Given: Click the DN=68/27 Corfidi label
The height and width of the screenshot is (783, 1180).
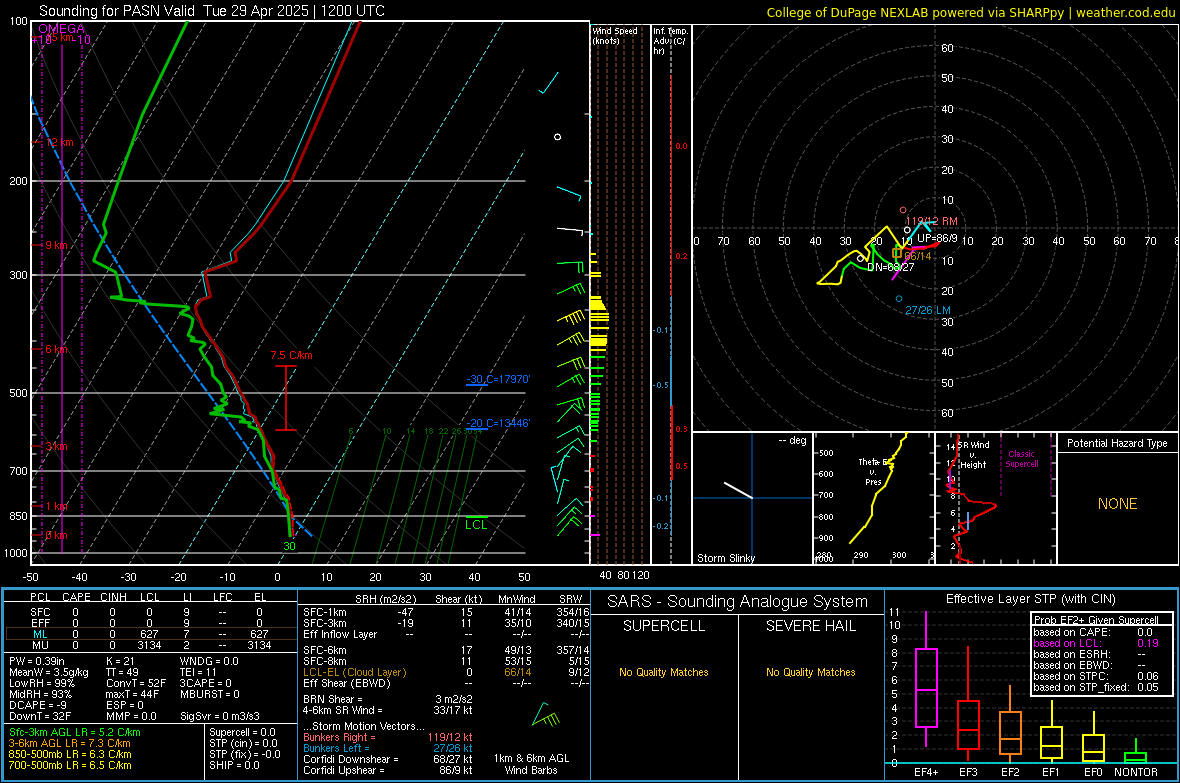Looking at the screenshot, I should click(890, 267).
